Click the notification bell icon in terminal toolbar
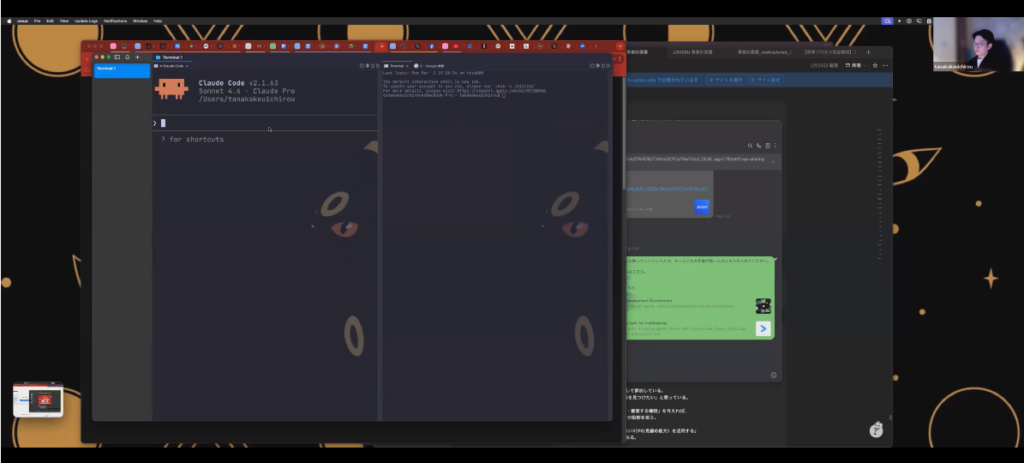This screenshot has height=463, width=1024. click(x=126, y=58)
